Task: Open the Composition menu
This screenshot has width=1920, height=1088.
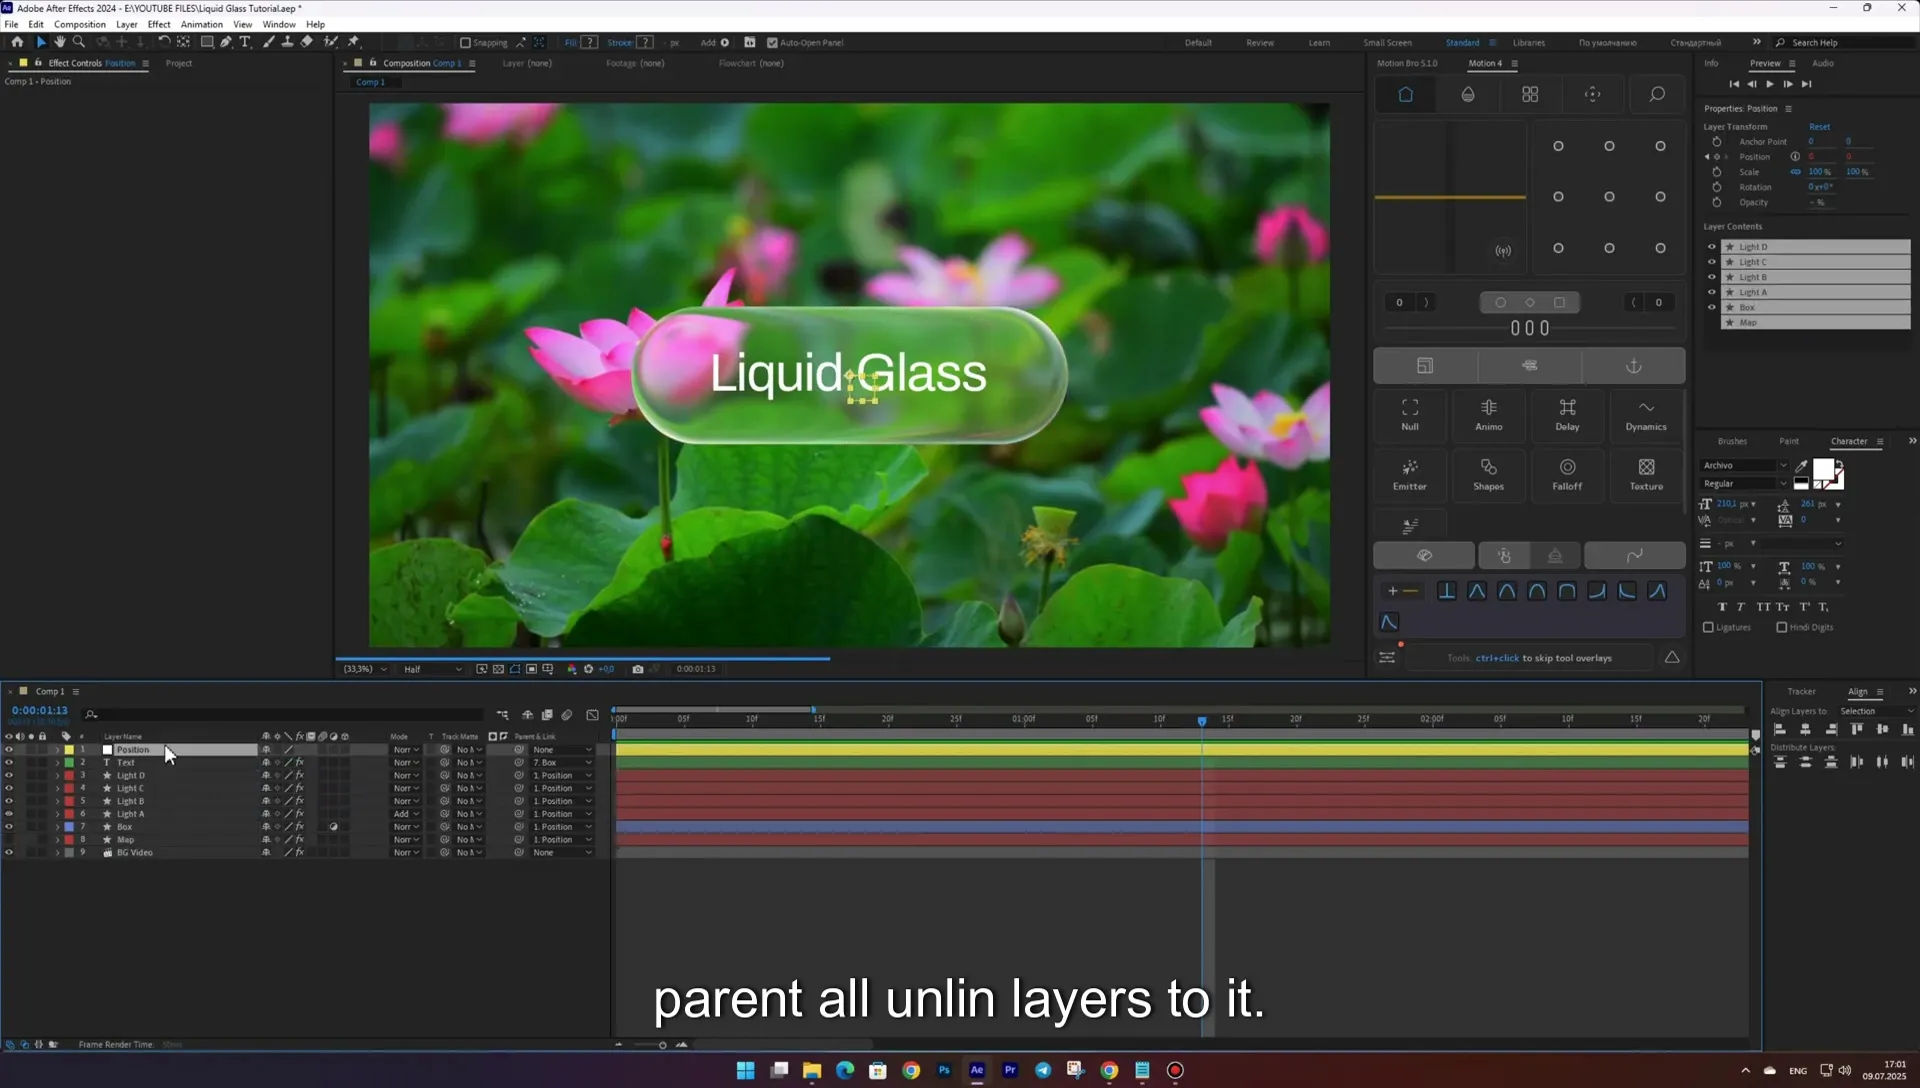Action: (x=79, y=24)
